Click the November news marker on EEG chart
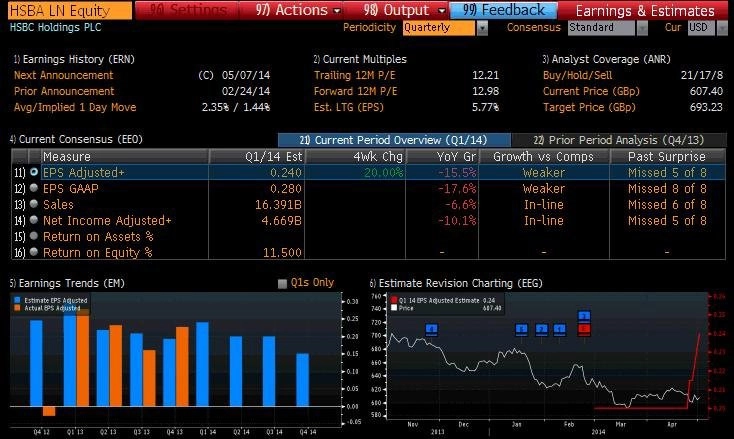Image resolution: width=734 pixels, height=439 pixels. pos(431,329)
